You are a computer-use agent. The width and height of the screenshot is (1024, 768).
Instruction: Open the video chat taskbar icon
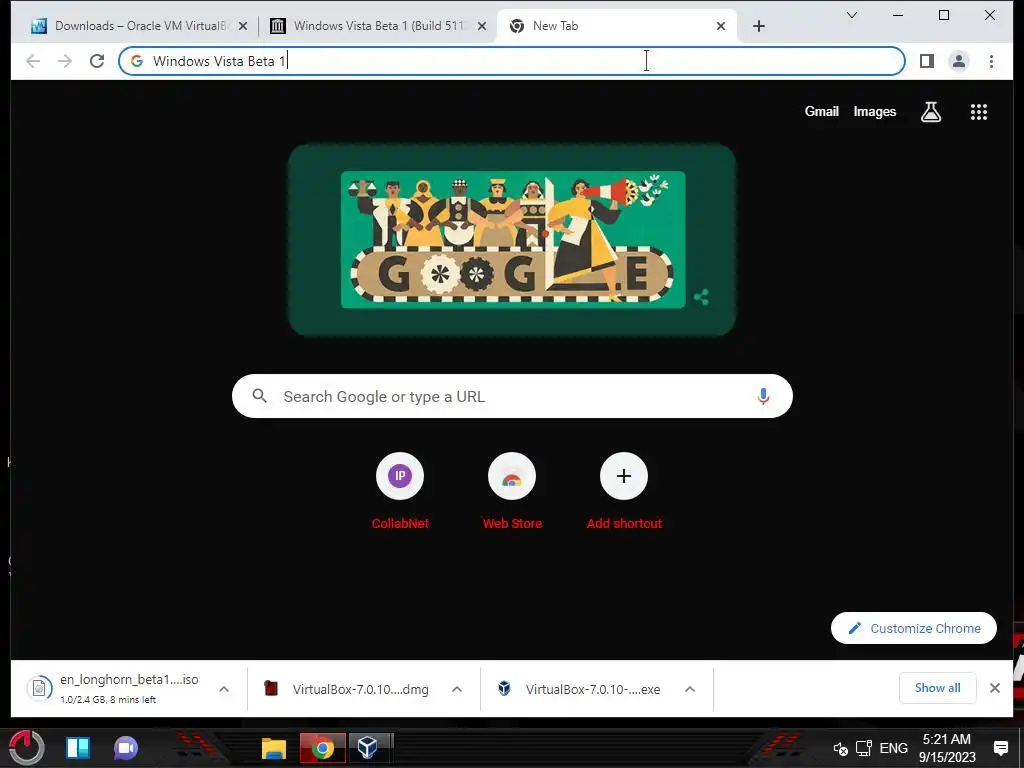tap(125, 748)
